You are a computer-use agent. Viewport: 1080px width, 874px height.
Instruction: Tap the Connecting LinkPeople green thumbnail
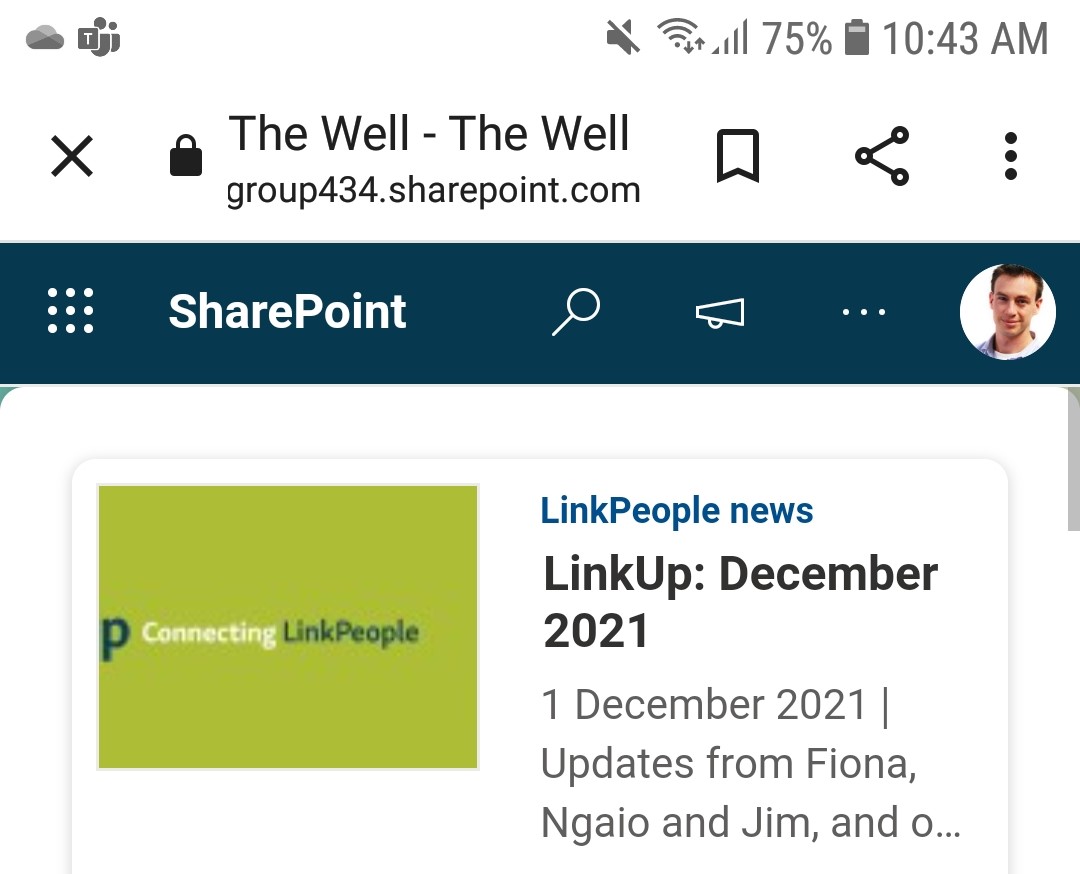[288, 627]
